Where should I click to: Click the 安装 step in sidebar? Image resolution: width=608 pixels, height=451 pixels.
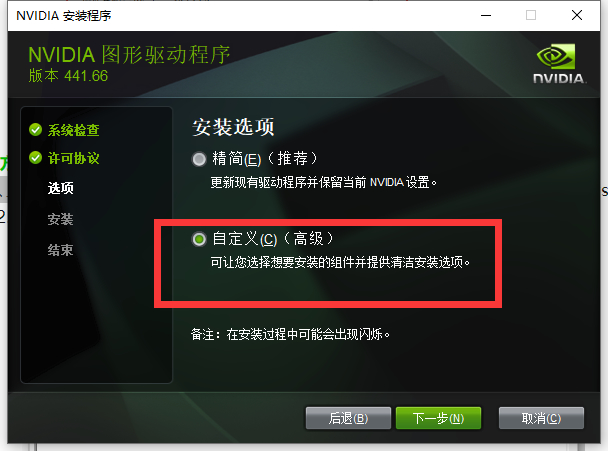point(60,219)
